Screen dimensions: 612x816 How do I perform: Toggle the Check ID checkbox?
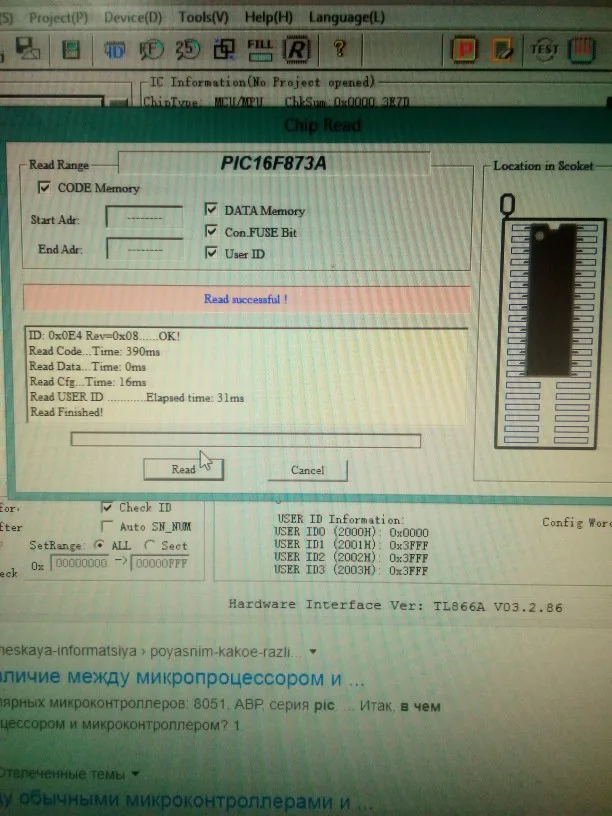(107, 507)
